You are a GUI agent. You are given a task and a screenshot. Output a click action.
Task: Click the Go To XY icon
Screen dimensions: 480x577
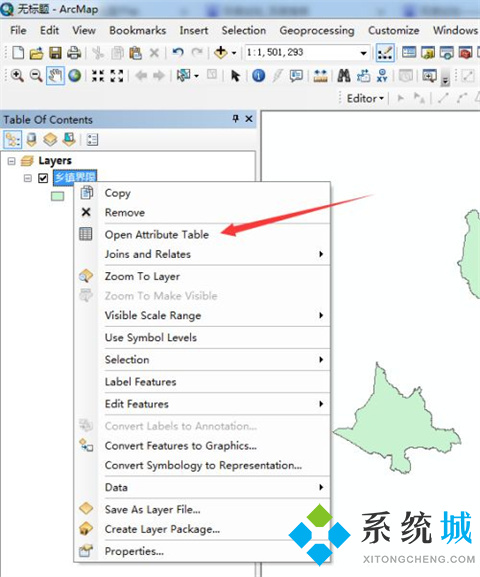382,76
